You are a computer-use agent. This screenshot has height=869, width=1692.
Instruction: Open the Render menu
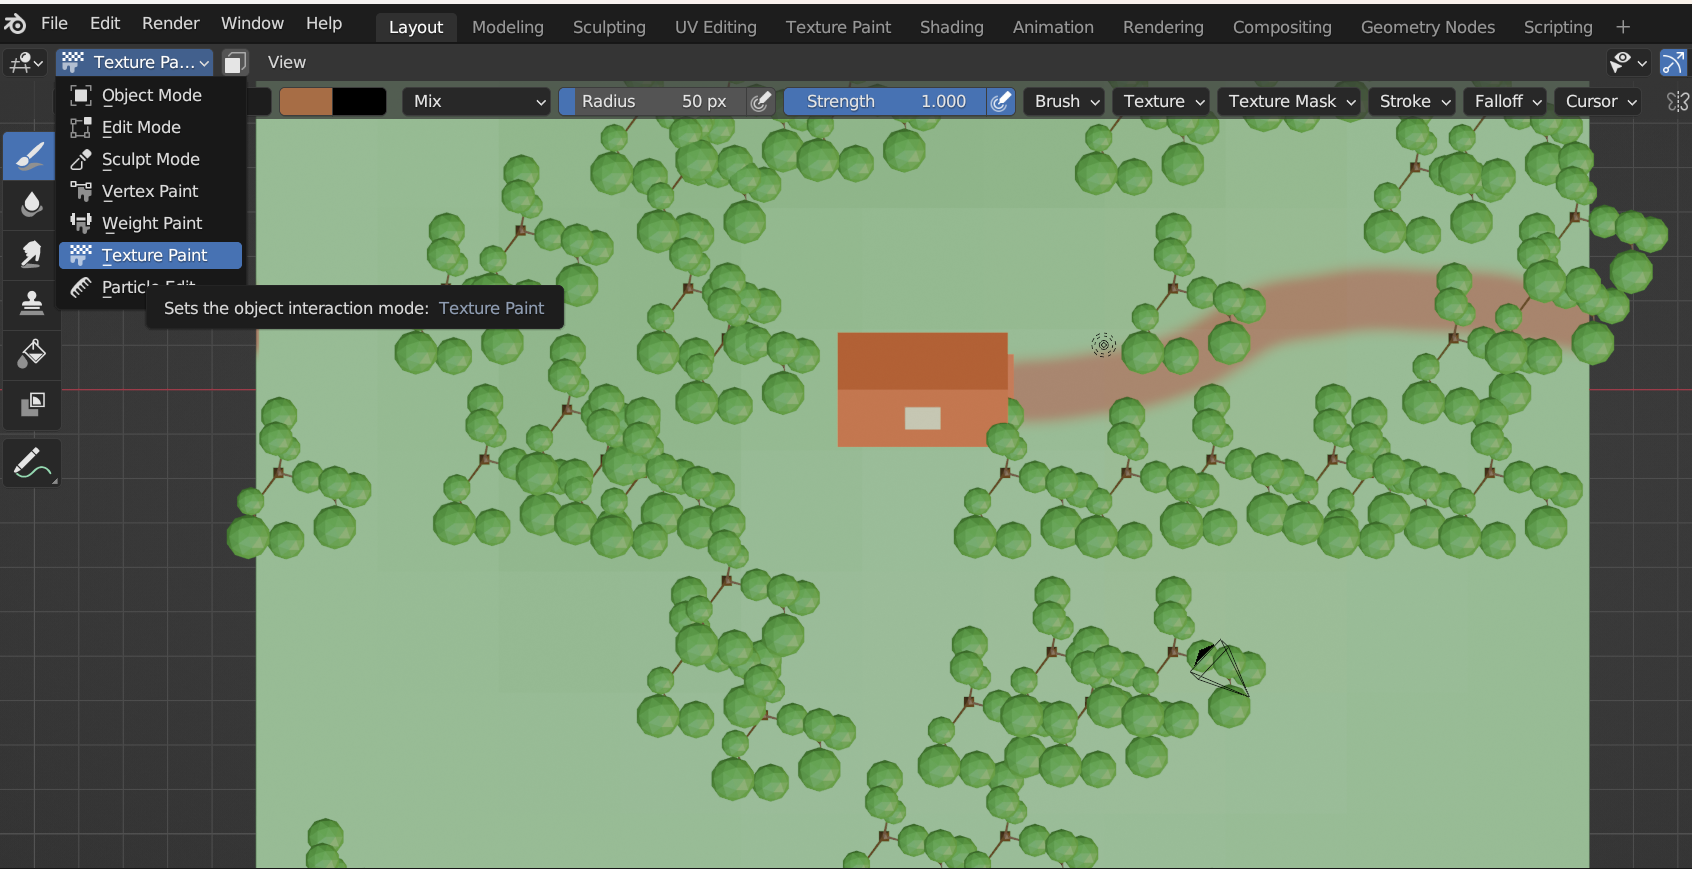tap(170, 23)
